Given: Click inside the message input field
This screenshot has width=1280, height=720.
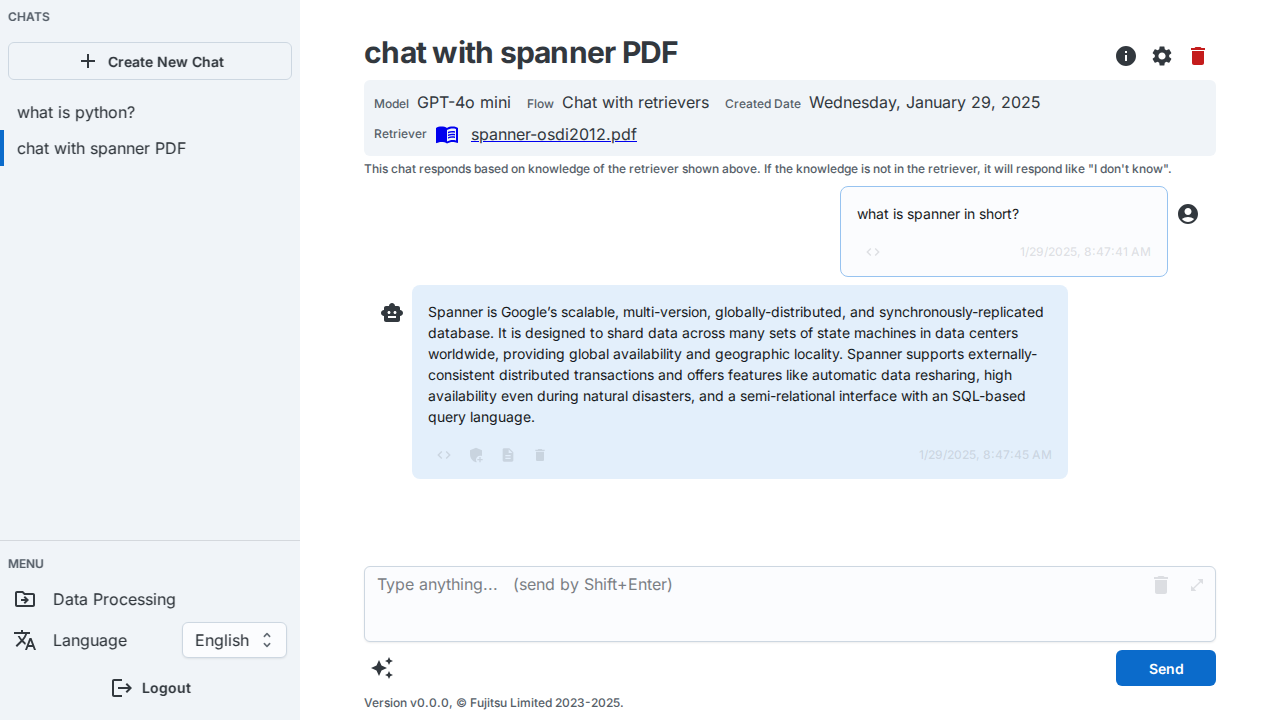Looking at the screenshot, I should [x=700, y=600].
